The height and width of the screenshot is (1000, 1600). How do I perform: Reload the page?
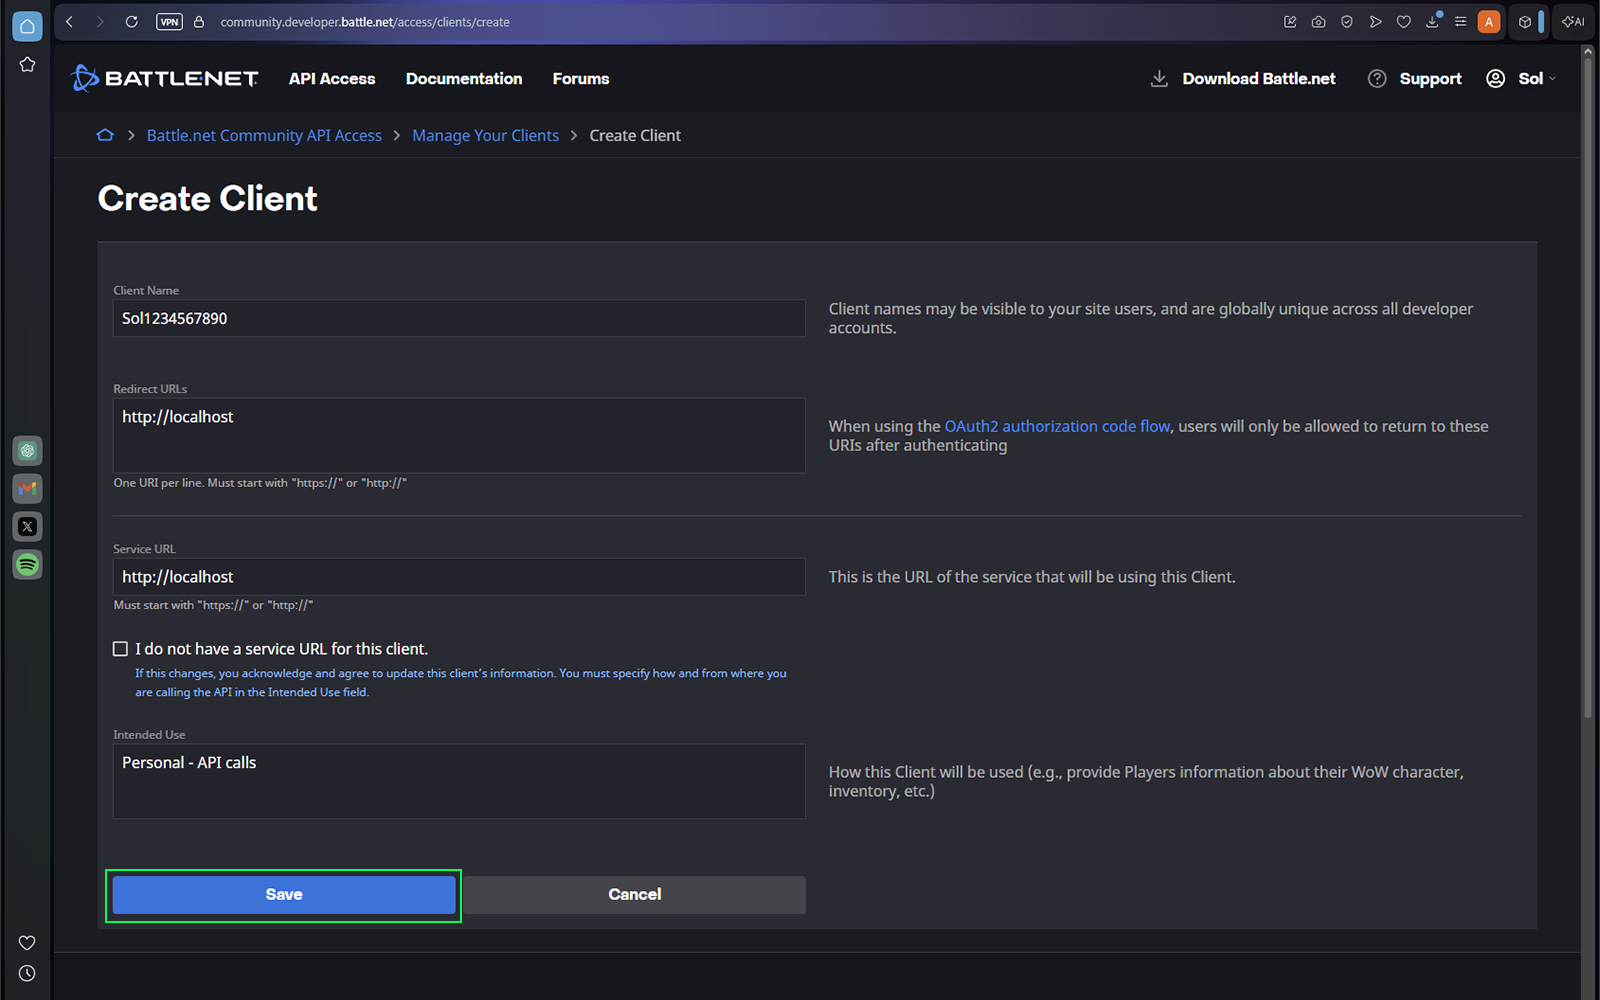click(131, 22)
